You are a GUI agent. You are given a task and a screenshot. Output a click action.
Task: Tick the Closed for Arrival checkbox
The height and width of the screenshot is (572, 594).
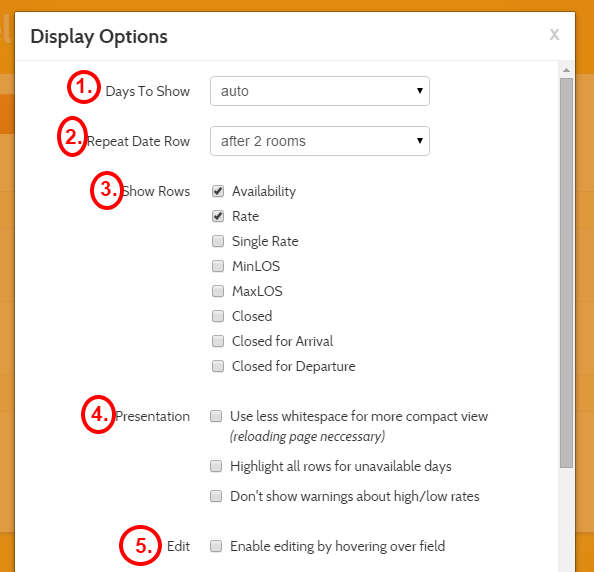(x=218, y=341)
